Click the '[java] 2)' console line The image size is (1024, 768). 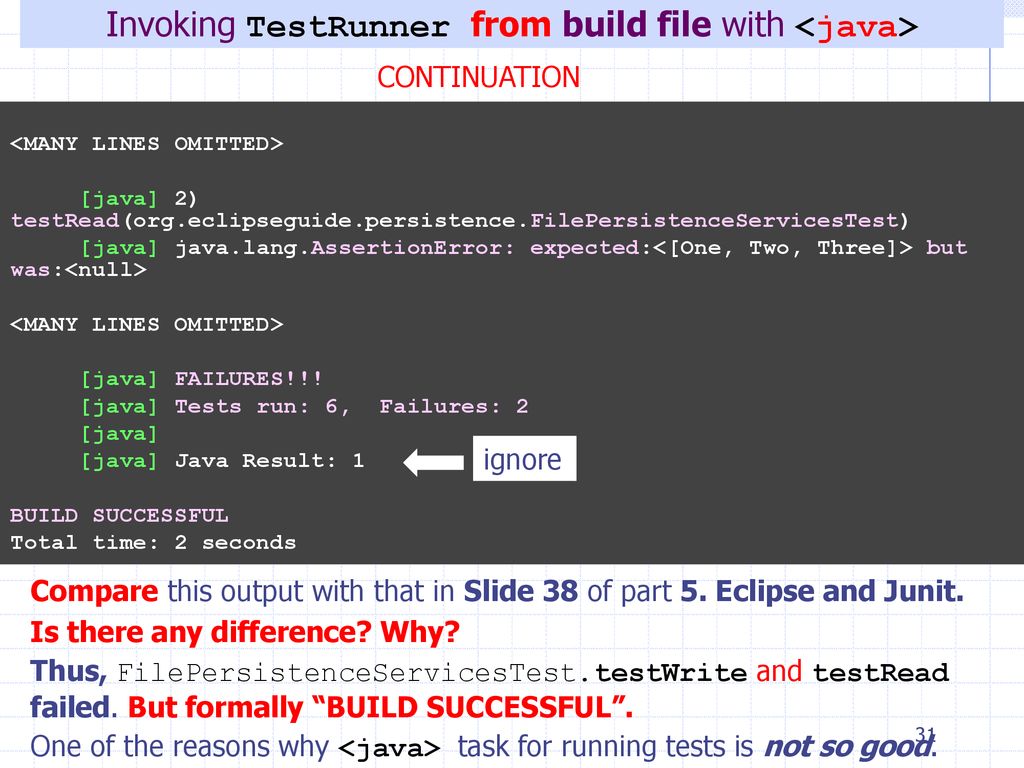coord(138,199)
